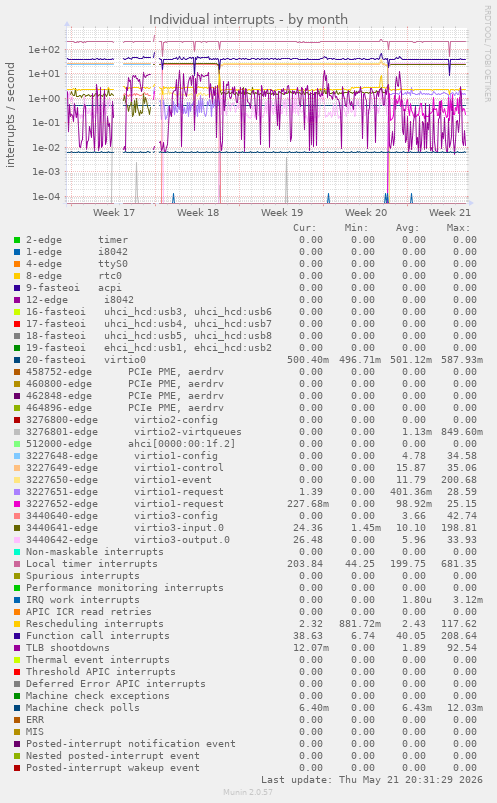Click the 1.80u average for IRQ work interrupts

pyautogui.click(x=417, y=600)
